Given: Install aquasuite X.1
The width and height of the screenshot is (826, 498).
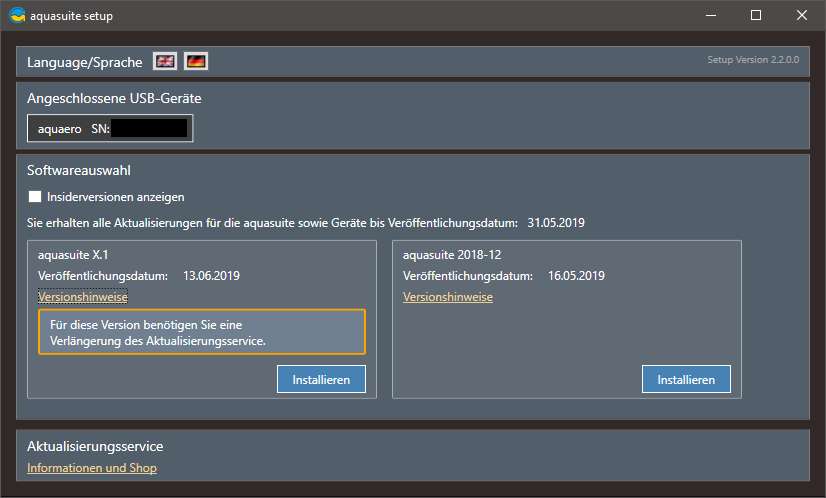Looking at the screenshot, I should pos(321,379).
